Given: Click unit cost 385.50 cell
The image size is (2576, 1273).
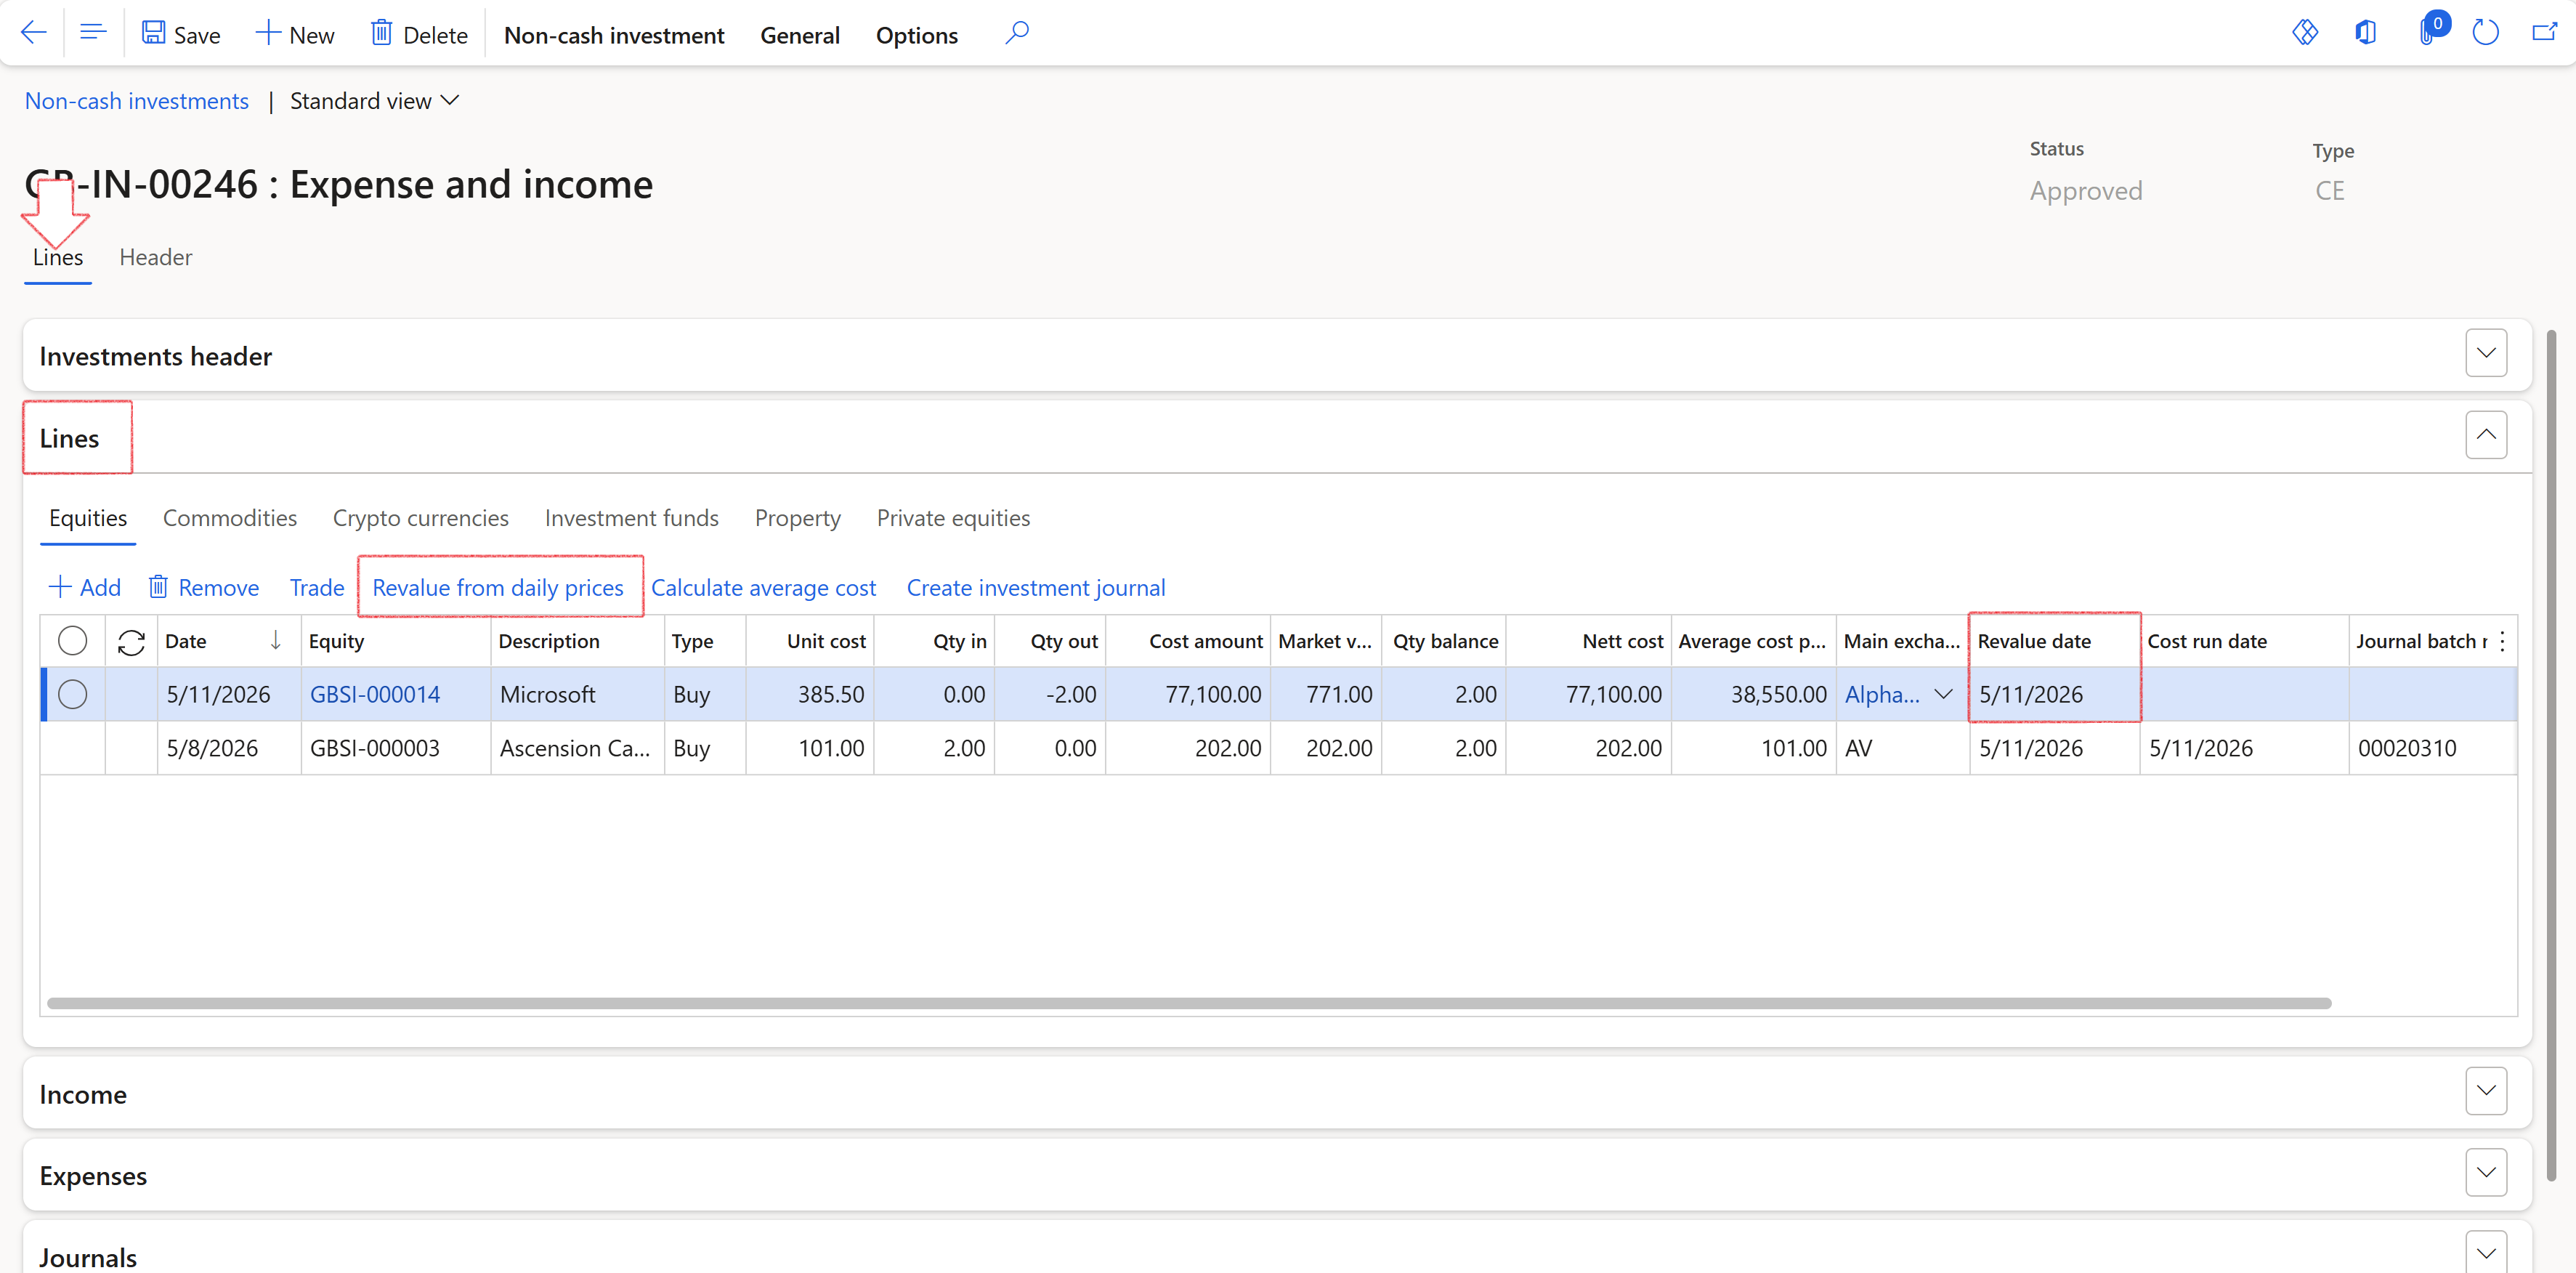Looking at the screenshot, I should coord(809,694).
